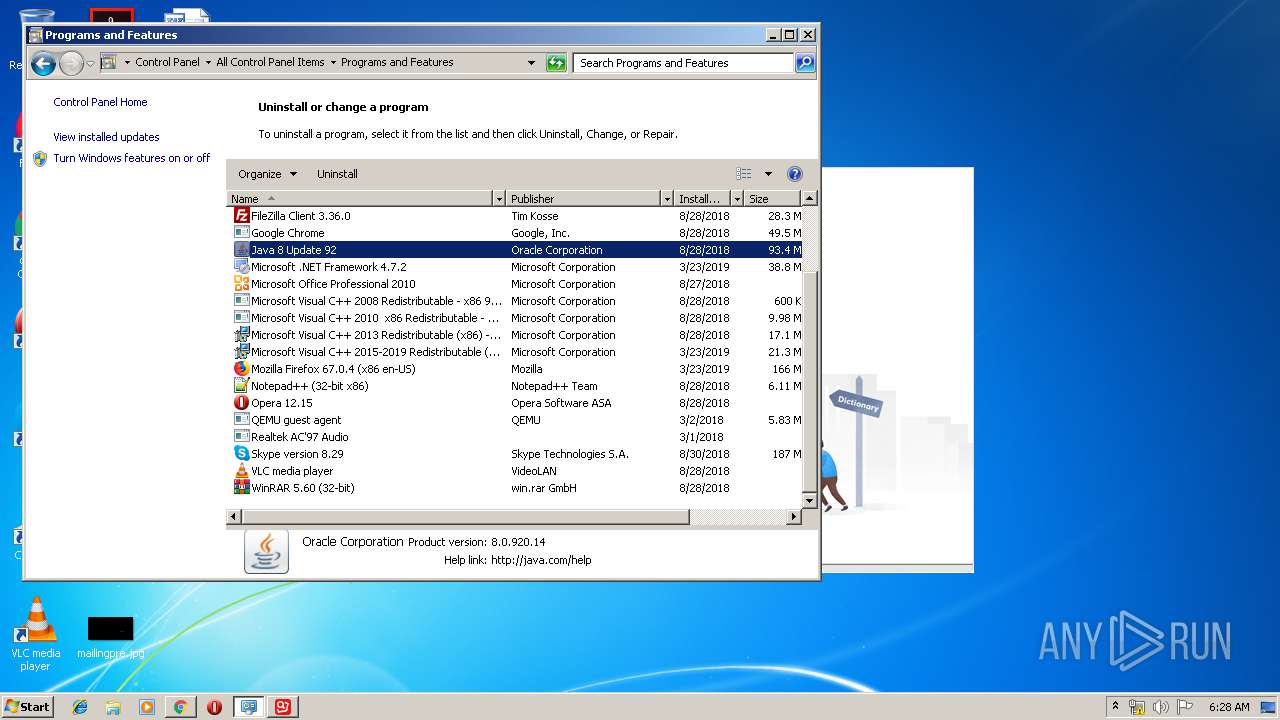Viewport: 1280px width, 720px height.
Task: Click the taskbar clock showing 6:28 AM
Action: click(1229, 707)
